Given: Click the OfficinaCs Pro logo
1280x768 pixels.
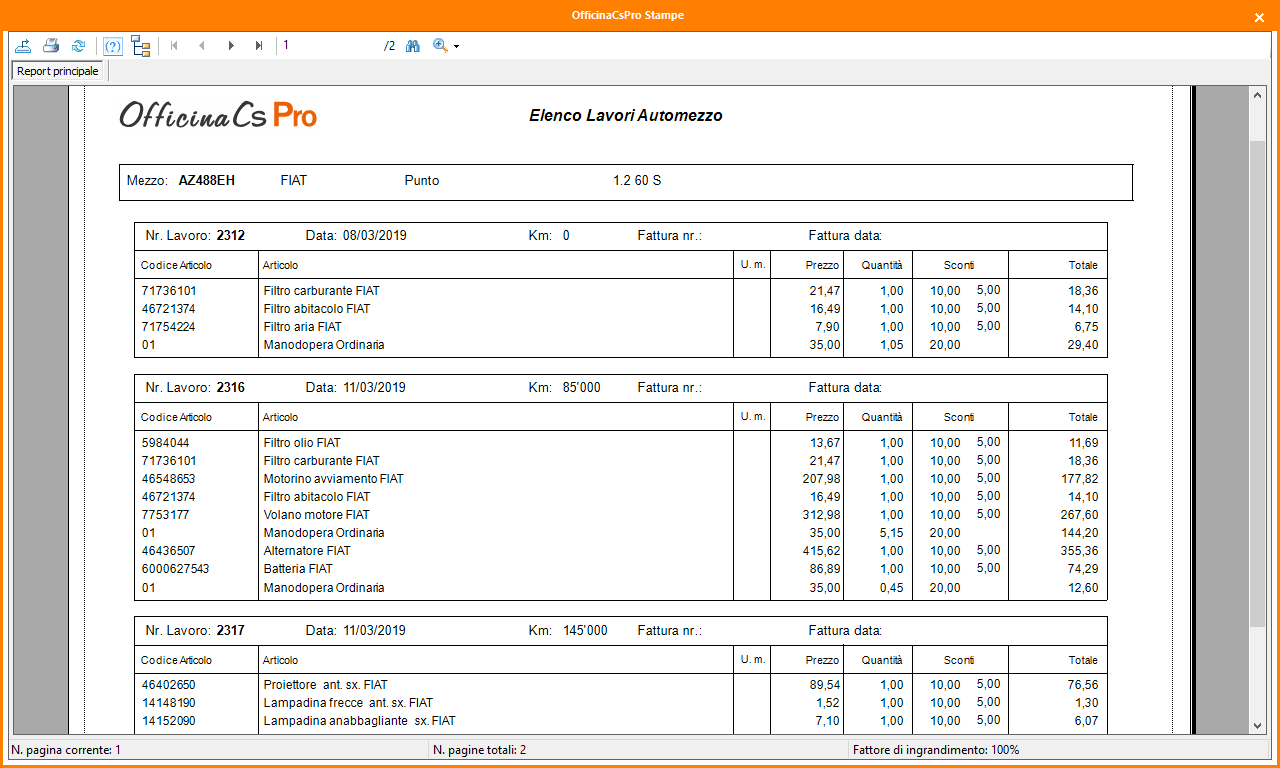Looking at the screenshot, I should 218,115.
